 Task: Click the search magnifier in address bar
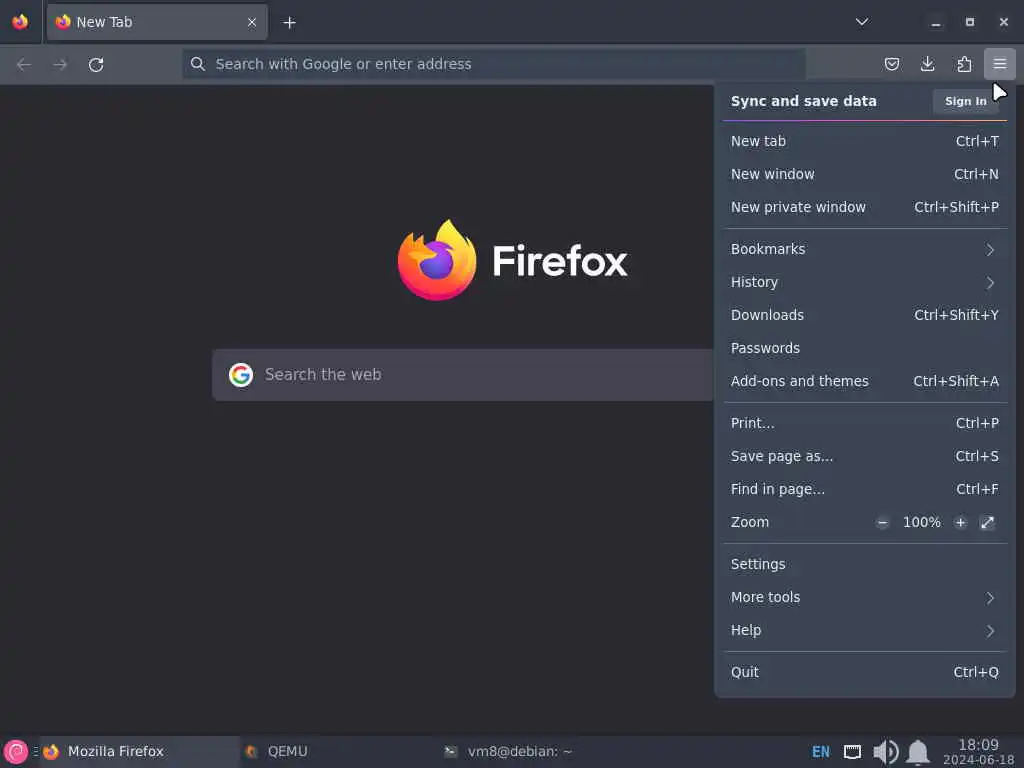point(197,64)
